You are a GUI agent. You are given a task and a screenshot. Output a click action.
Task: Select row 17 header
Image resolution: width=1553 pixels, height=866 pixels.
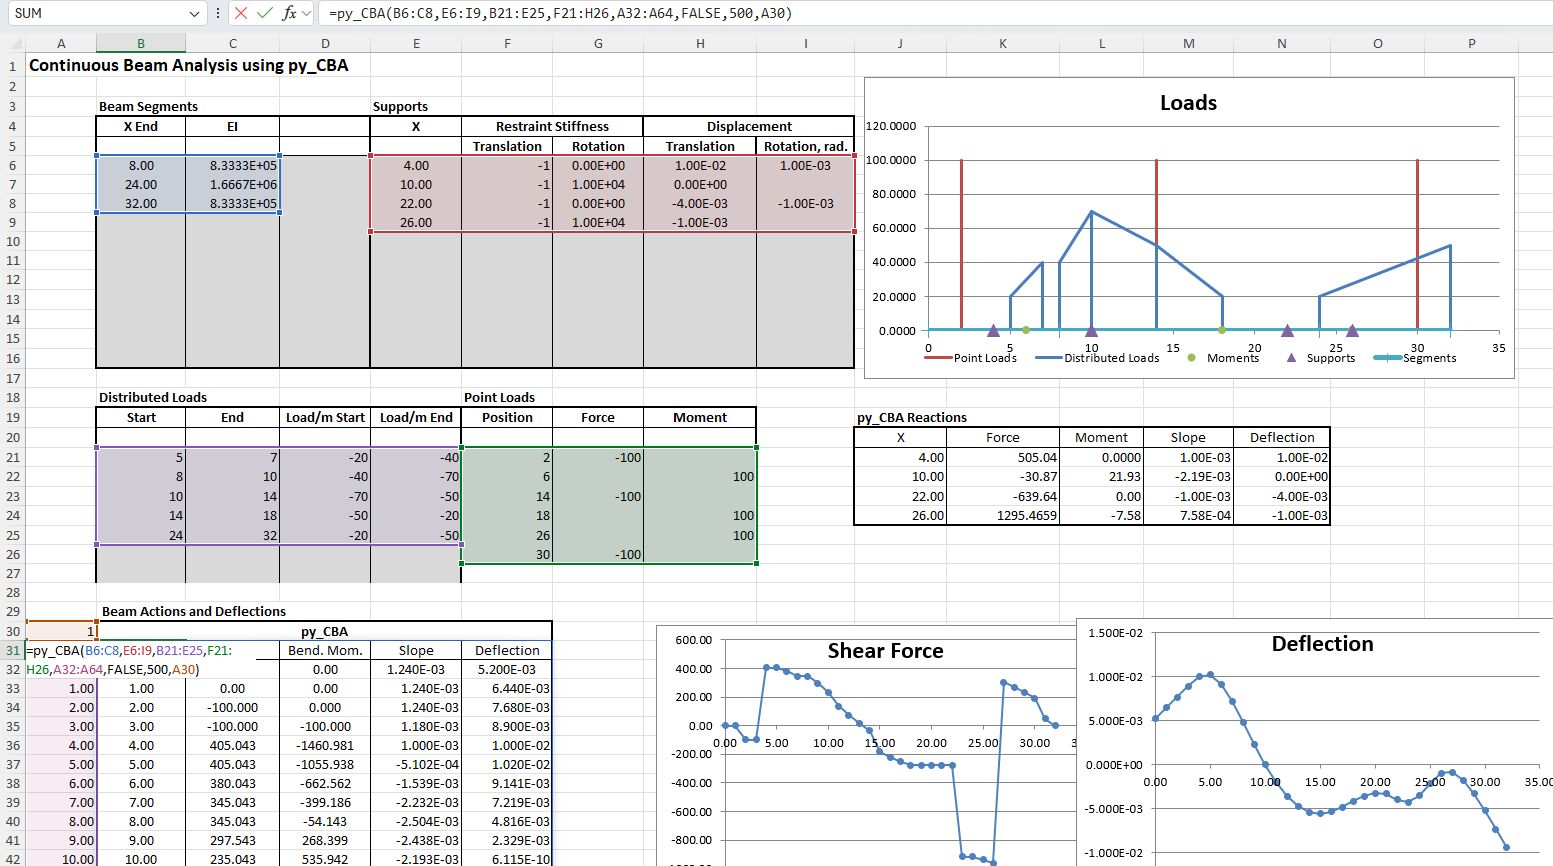tap(13, 378)
